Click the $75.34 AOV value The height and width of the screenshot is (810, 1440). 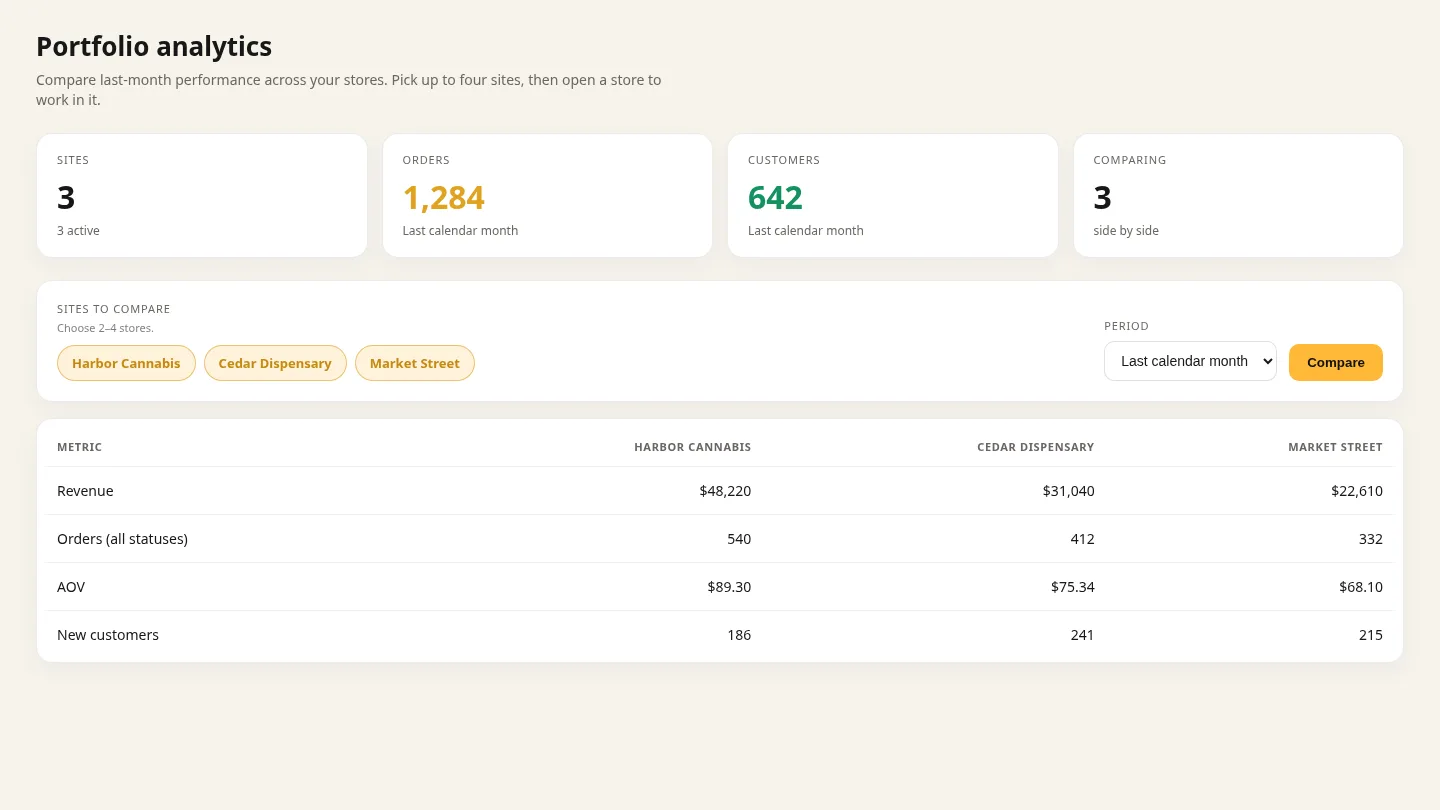point(1073,587)
